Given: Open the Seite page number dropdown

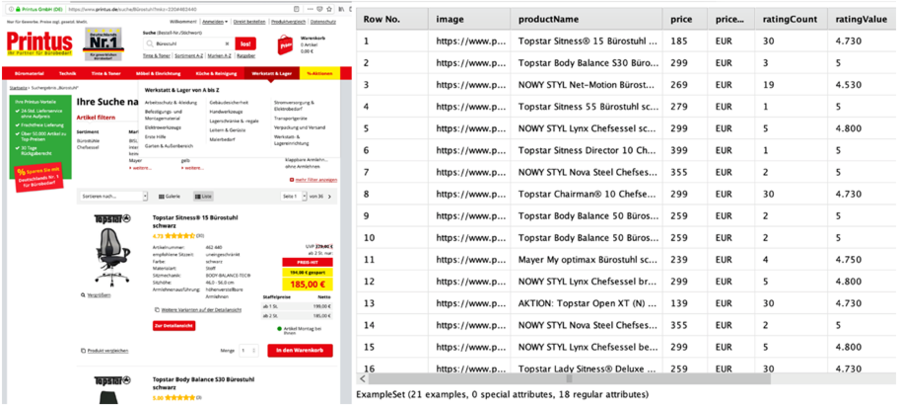Looking at the screenshot, I should (294, 196).
